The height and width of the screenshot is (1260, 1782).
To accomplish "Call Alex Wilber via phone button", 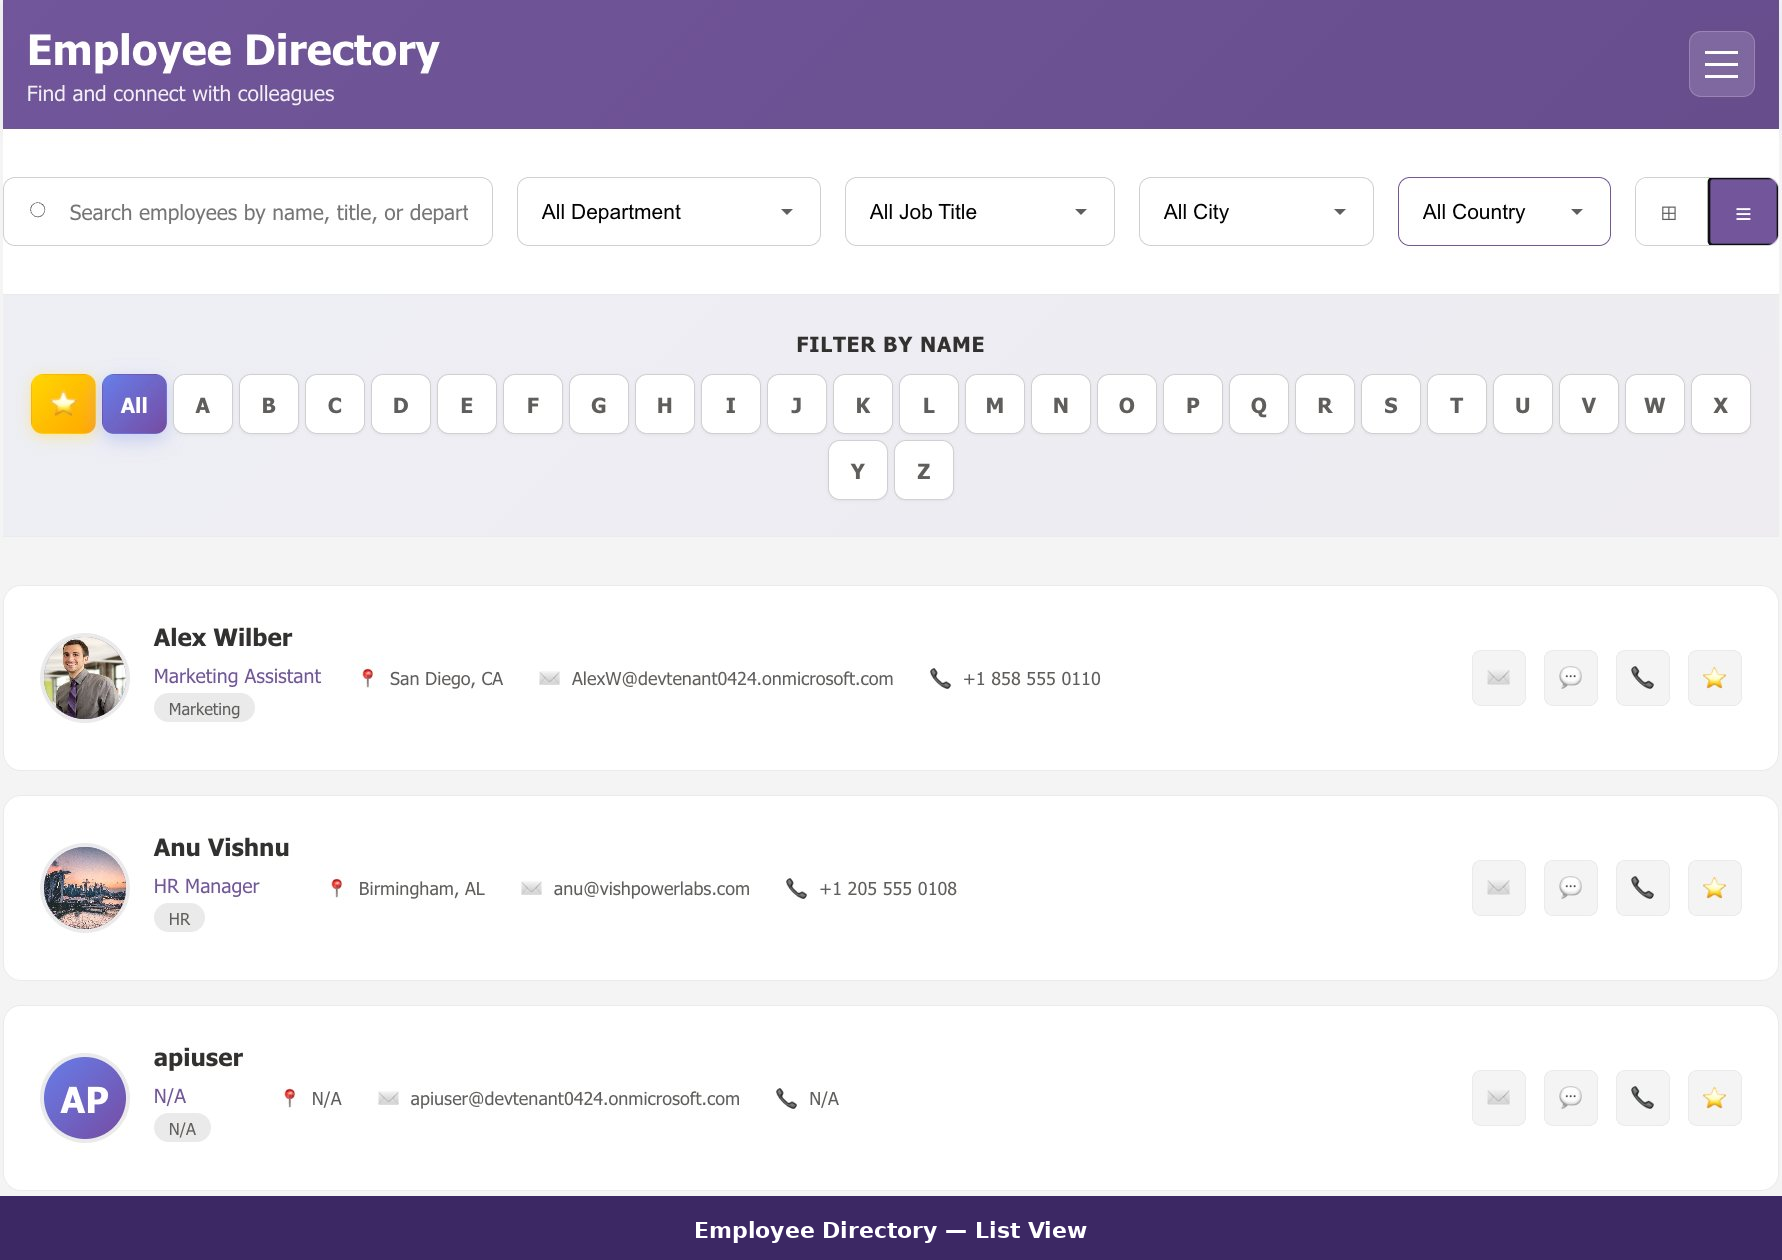I will 1643,678.
